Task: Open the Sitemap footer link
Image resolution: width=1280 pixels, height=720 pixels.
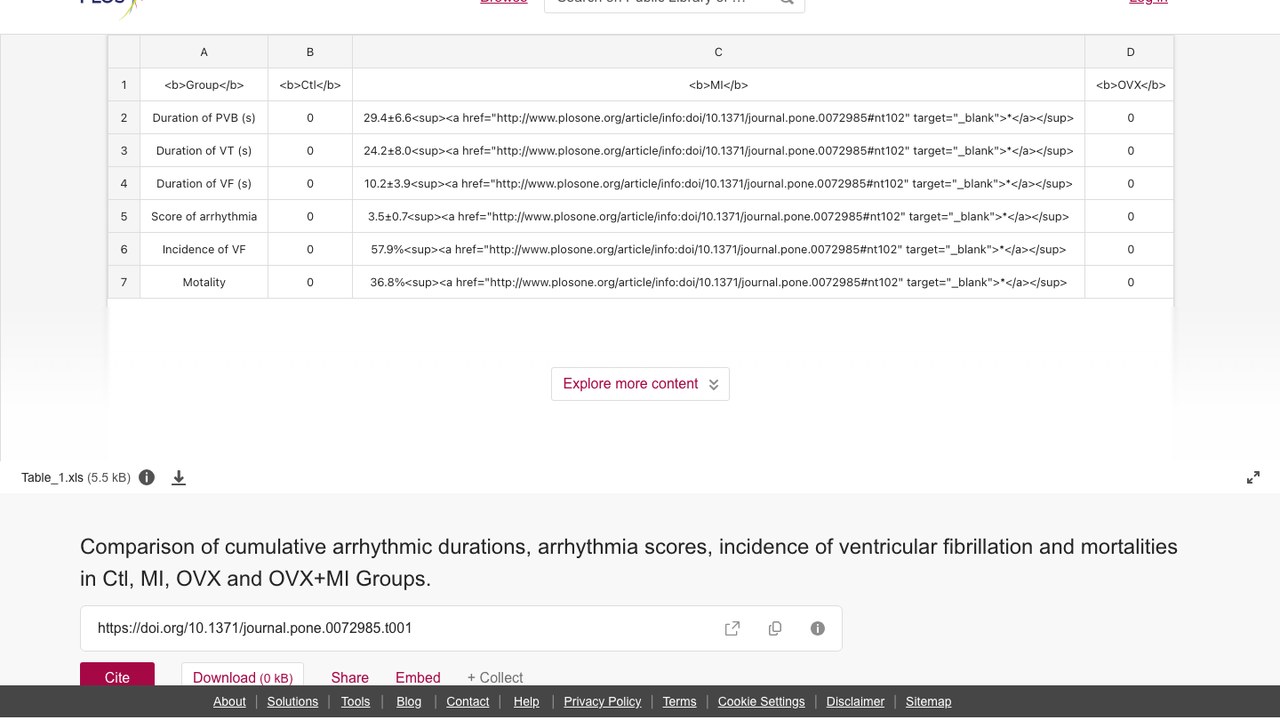Action: (x=928, y=701)
